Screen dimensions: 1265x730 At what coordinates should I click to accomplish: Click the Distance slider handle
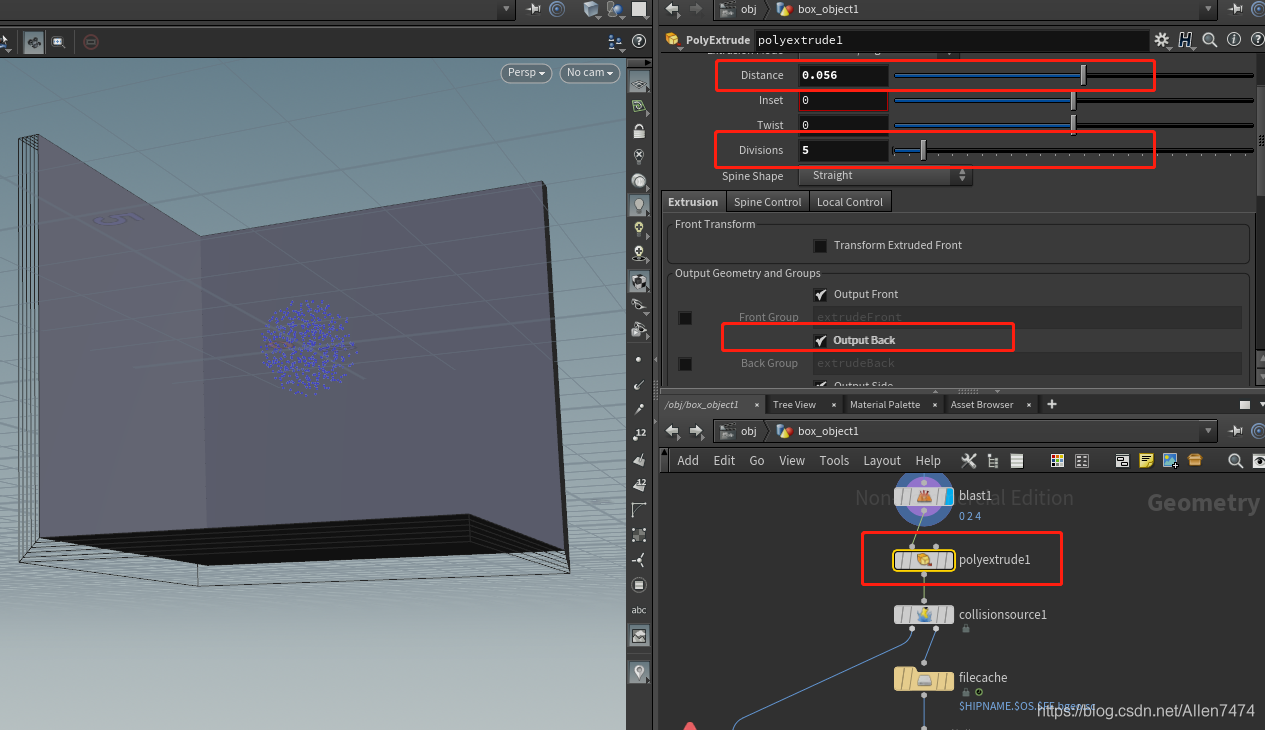click(1083, 75)
